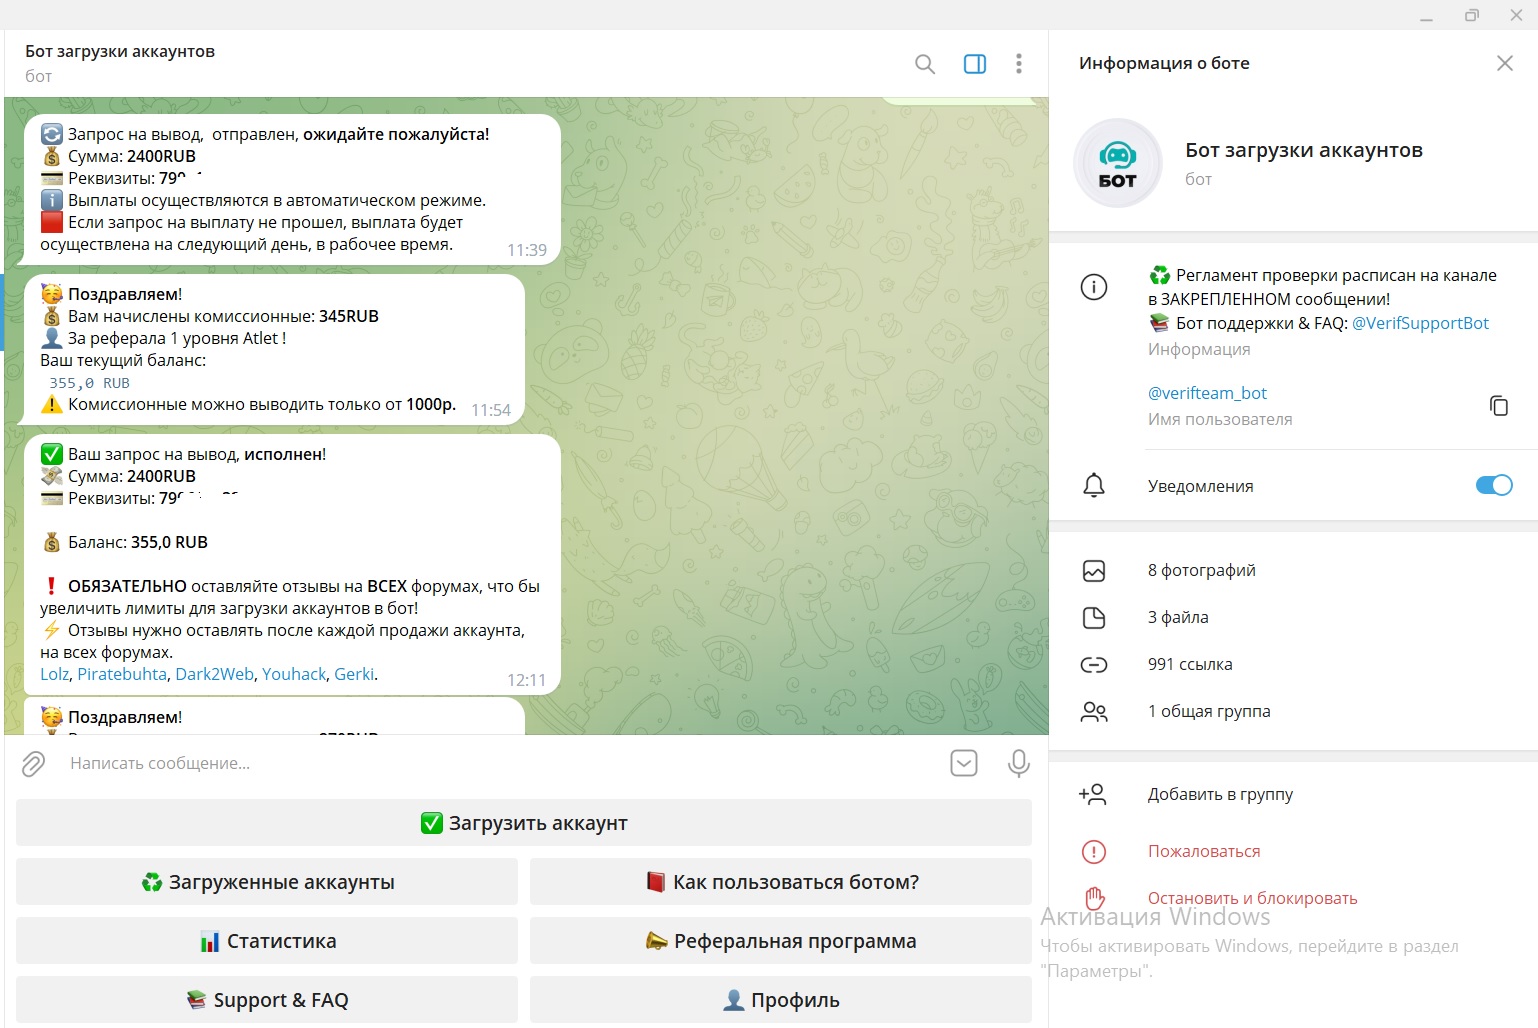The width and height of the screenshot is (1538, 1028).
Task: Close the bot information panel
Action: pos(1504,63)
